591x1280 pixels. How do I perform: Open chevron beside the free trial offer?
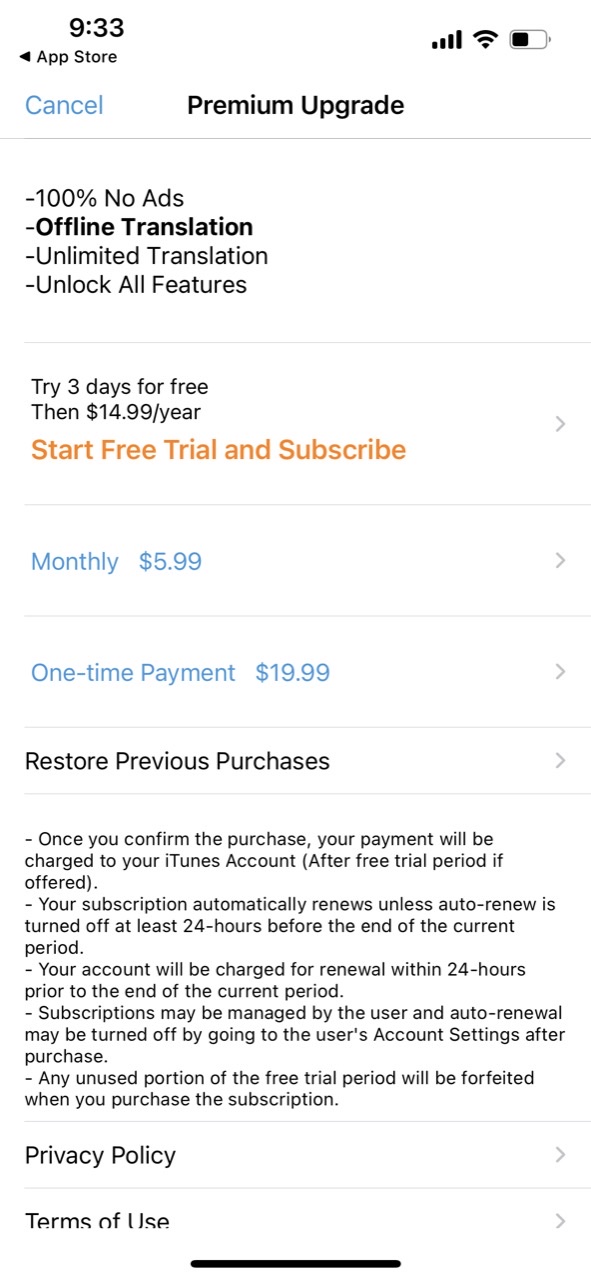pyautogui.click(x=560, y=424)
